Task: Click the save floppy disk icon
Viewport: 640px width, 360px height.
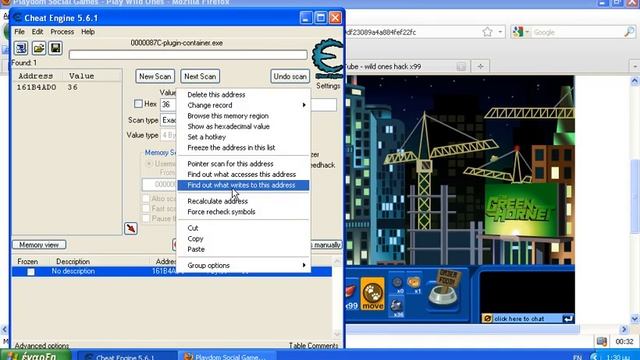Action: [56, 48]
